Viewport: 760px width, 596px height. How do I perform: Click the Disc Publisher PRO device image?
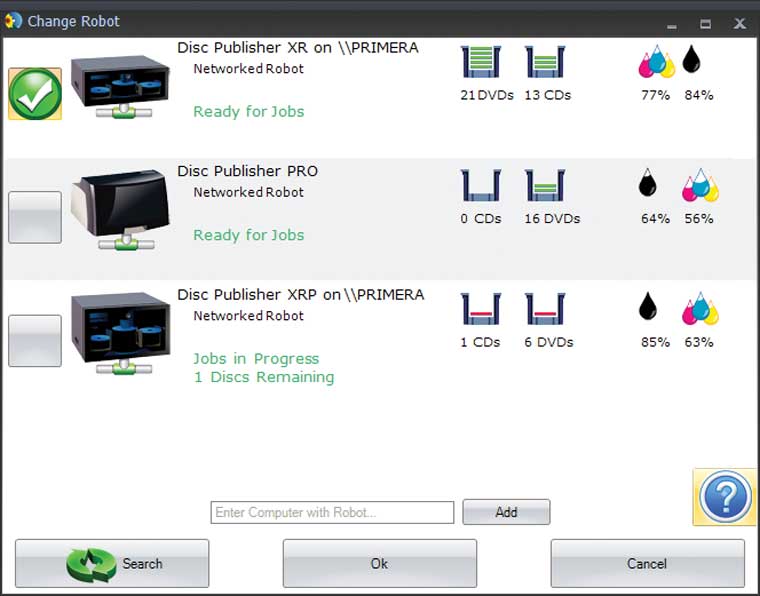coord(121,209)
